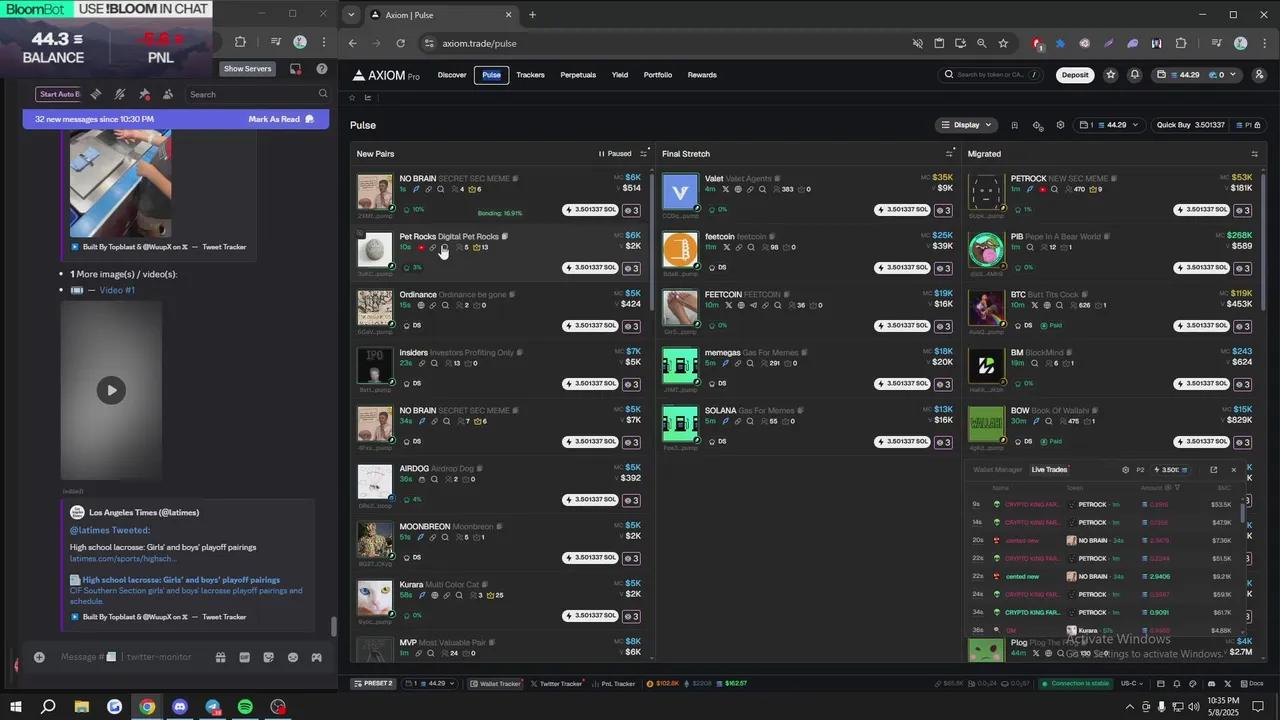Expand the wallet balance dropdown in header
The image size is (1280, 720).
(x=1197, y=75)
